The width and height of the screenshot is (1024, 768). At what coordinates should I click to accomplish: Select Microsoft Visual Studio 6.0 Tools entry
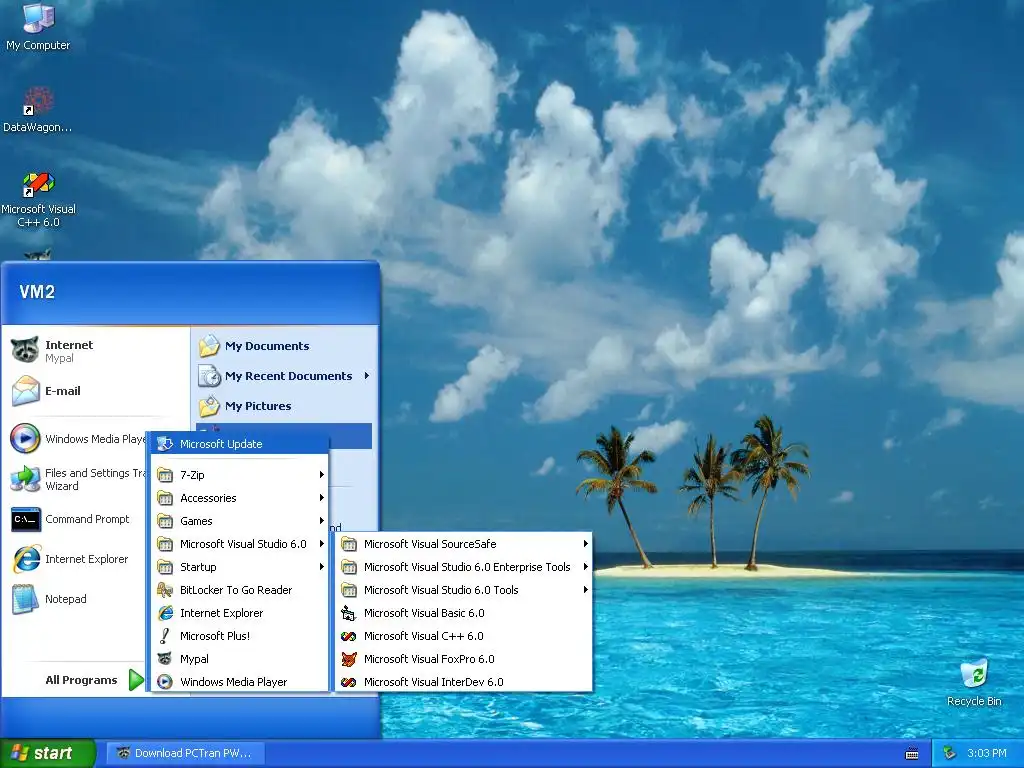pos(463,590)
